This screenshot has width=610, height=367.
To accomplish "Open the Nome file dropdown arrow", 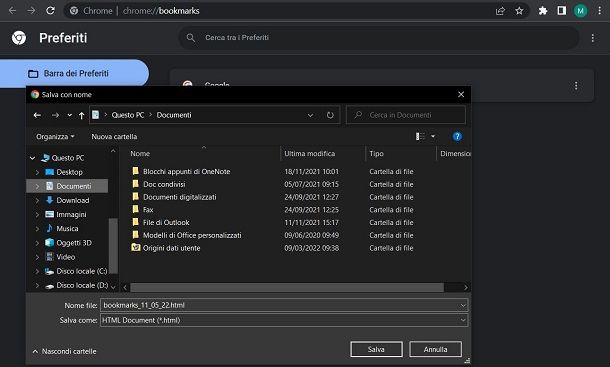I will tap(463, 305).
